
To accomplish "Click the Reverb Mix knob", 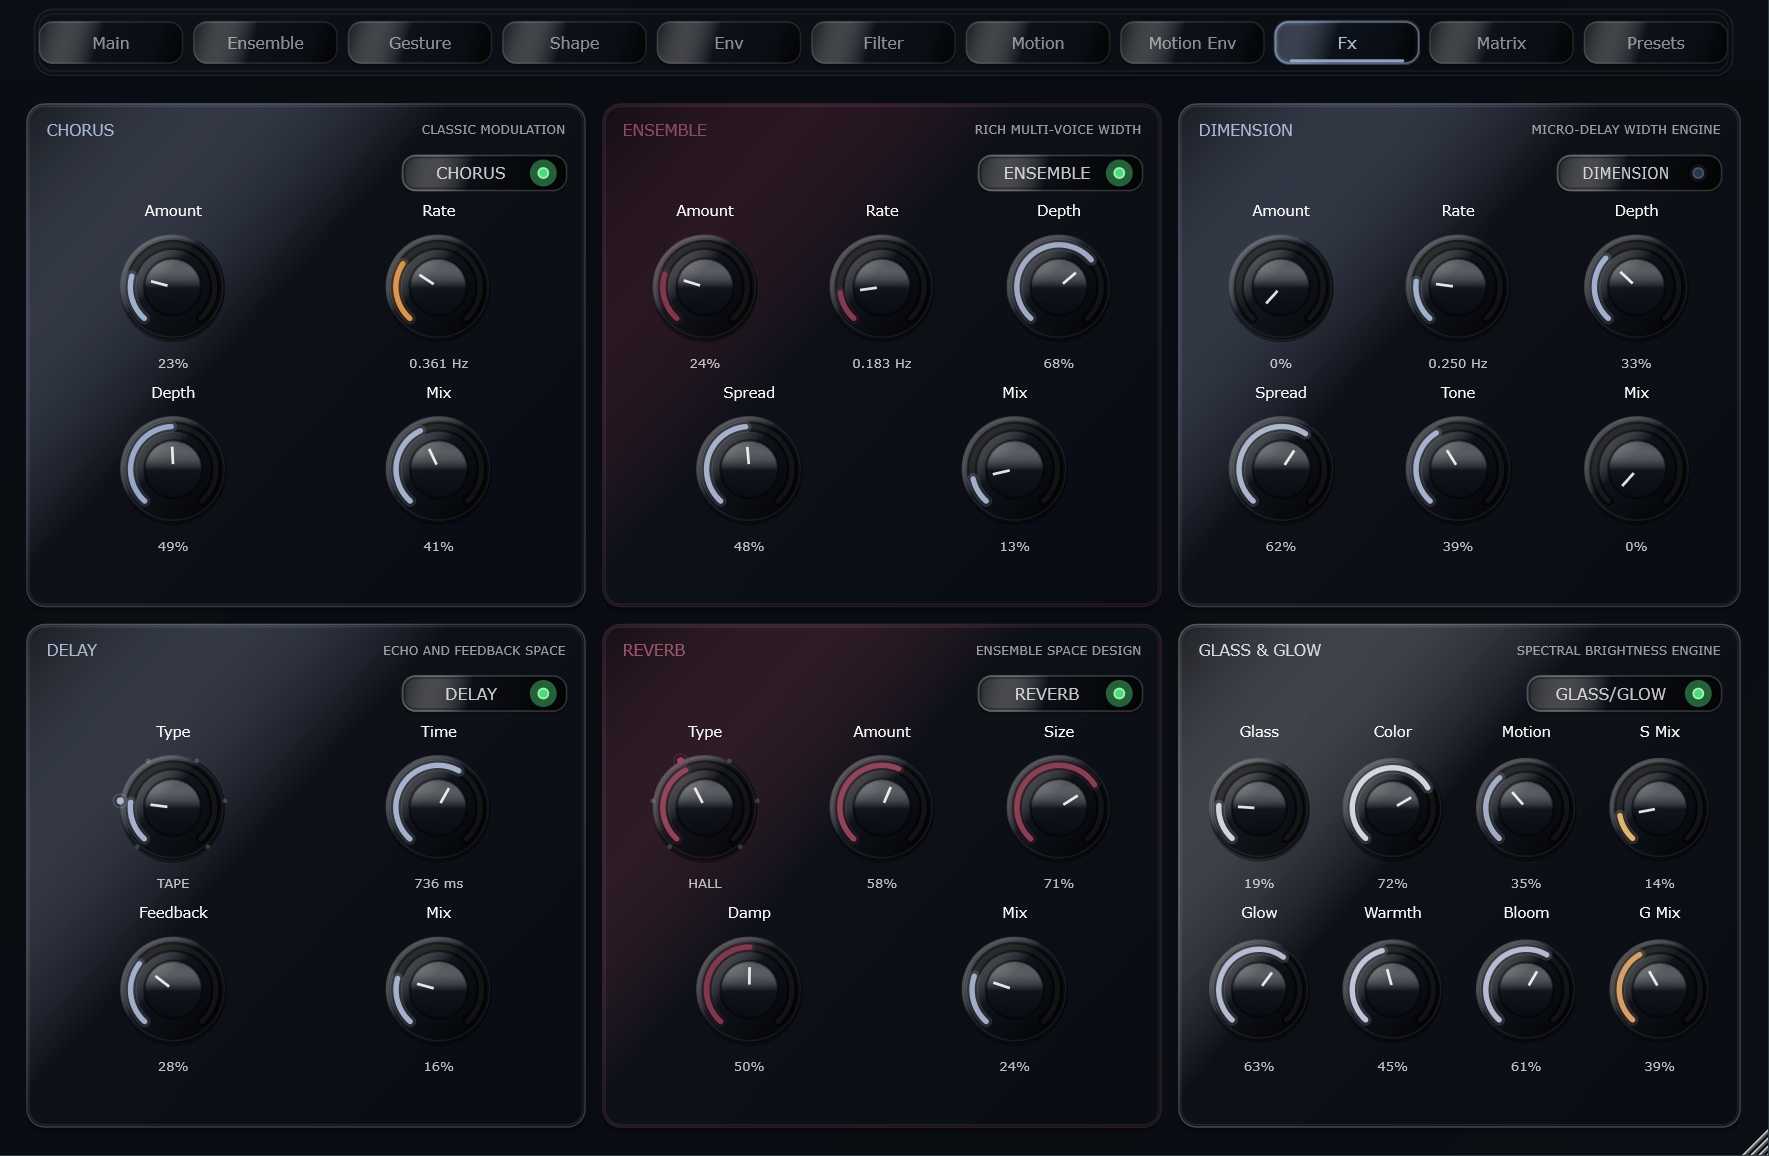I will coord(1014,989).
